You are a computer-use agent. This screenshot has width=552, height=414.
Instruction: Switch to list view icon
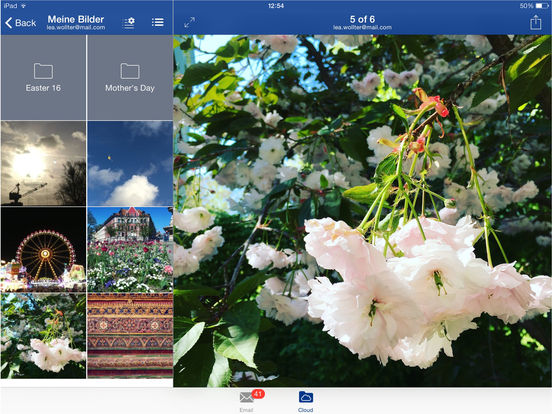(158, 22)
